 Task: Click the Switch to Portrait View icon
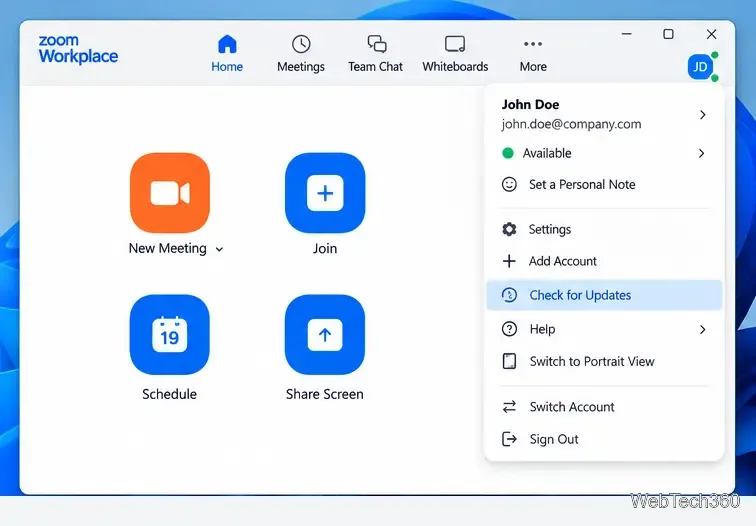[509, 361]
